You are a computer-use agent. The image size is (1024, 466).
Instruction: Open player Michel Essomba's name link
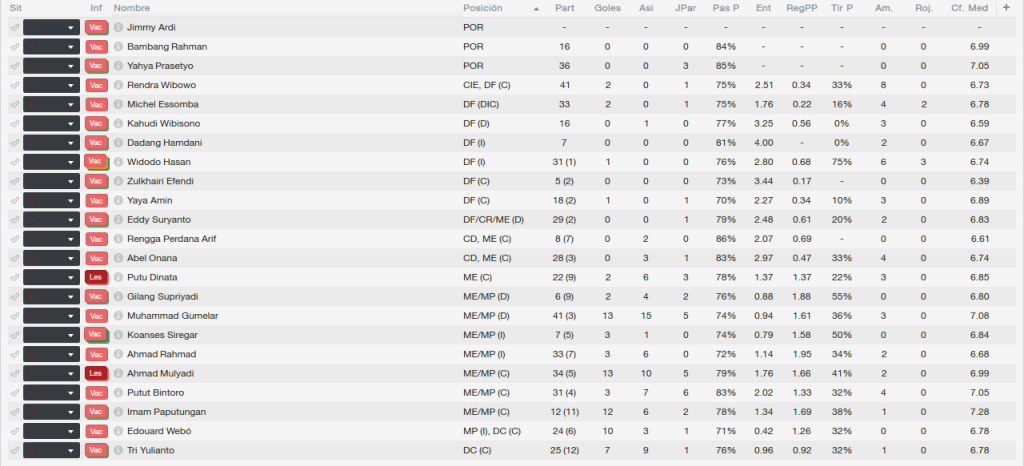tap(163, 104)
